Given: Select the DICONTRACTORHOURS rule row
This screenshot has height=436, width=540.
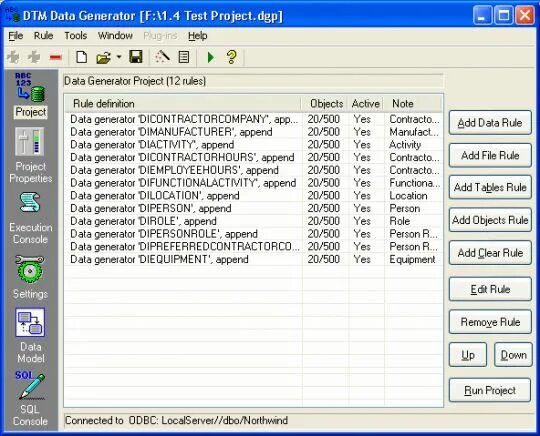Looking at the screenshot, I should (x=253, y=157).
